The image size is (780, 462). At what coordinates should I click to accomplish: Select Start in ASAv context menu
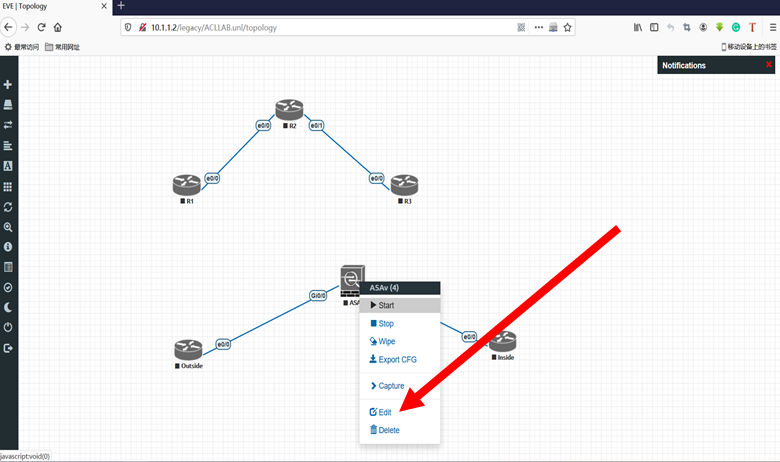click(x=385, y=305)
